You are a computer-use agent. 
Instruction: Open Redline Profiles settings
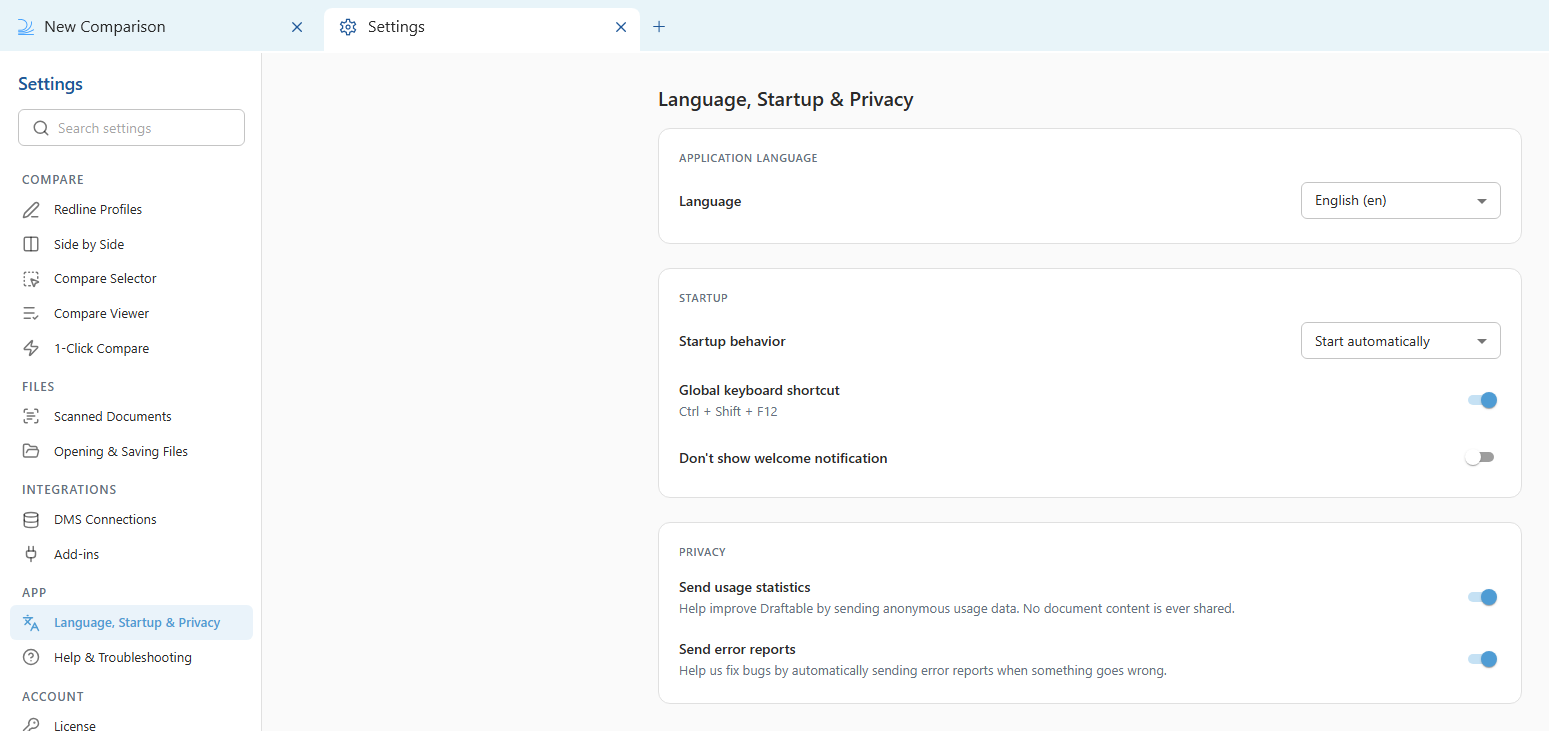click(131, 210)
